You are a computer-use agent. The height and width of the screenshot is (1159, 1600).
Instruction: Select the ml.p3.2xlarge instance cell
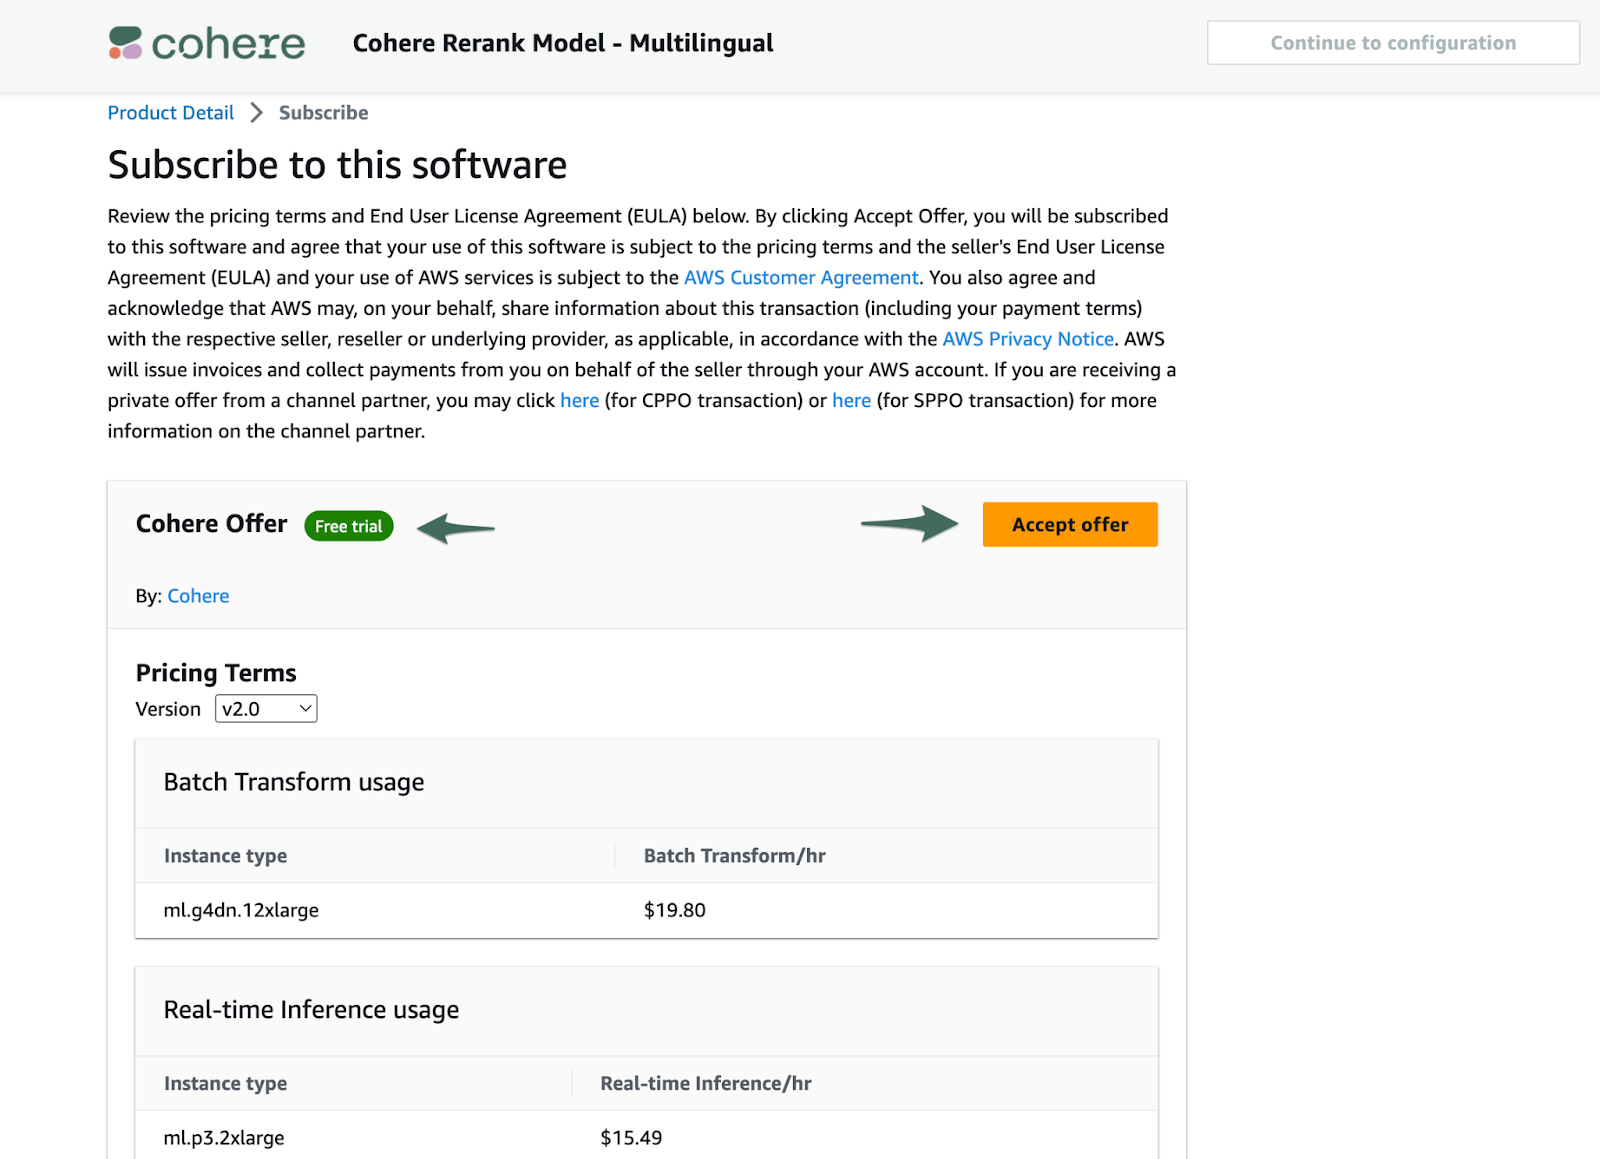(x=224, y=1138)
